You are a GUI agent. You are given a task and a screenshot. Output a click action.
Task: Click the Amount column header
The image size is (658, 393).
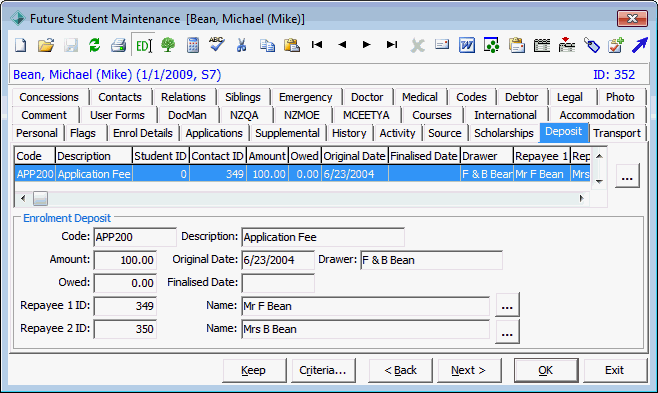pyautogui.click(x=267, y=156)
